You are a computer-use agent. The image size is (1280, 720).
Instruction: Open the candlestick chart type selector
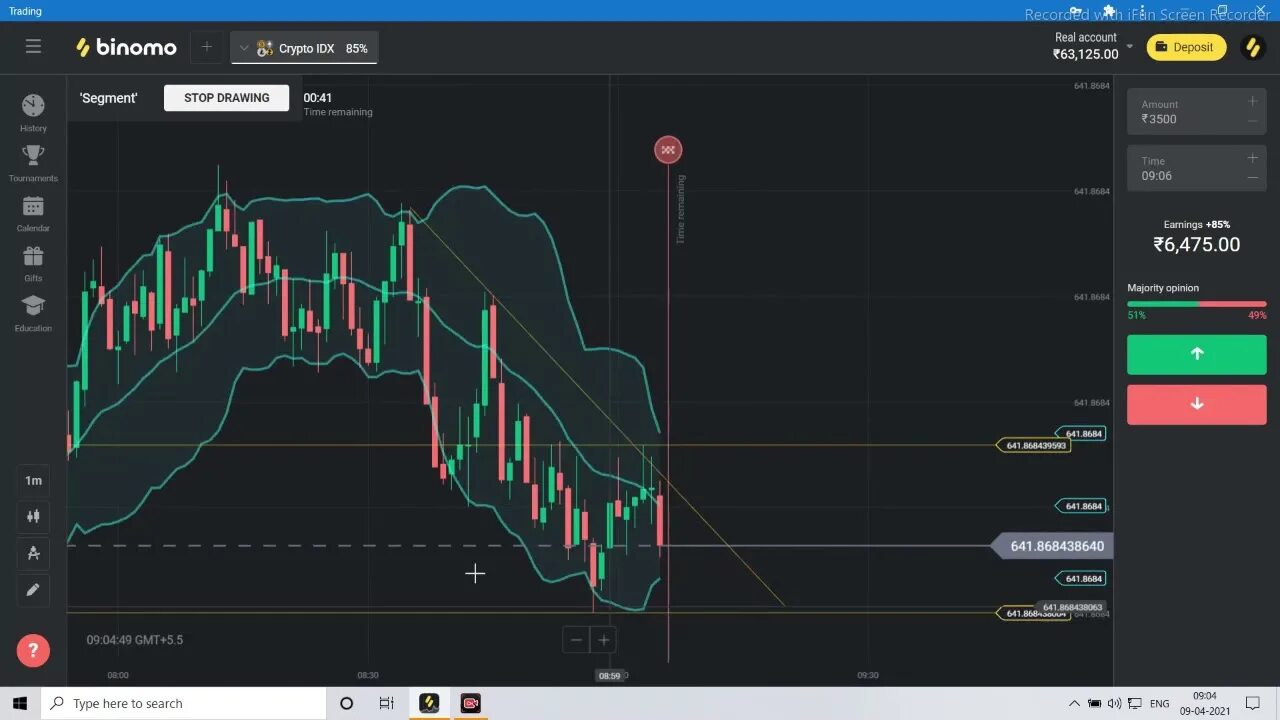(33, 517)
